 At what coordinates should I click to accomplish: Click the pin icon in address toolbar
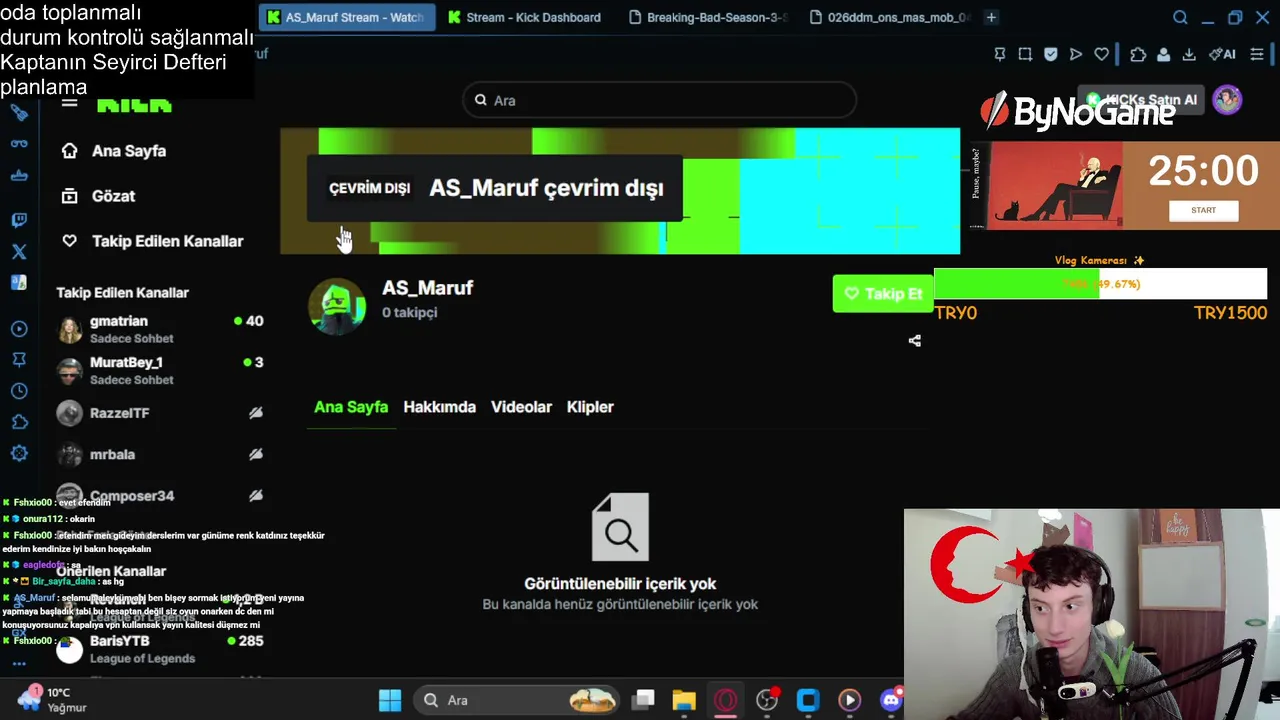coord(999,54)
